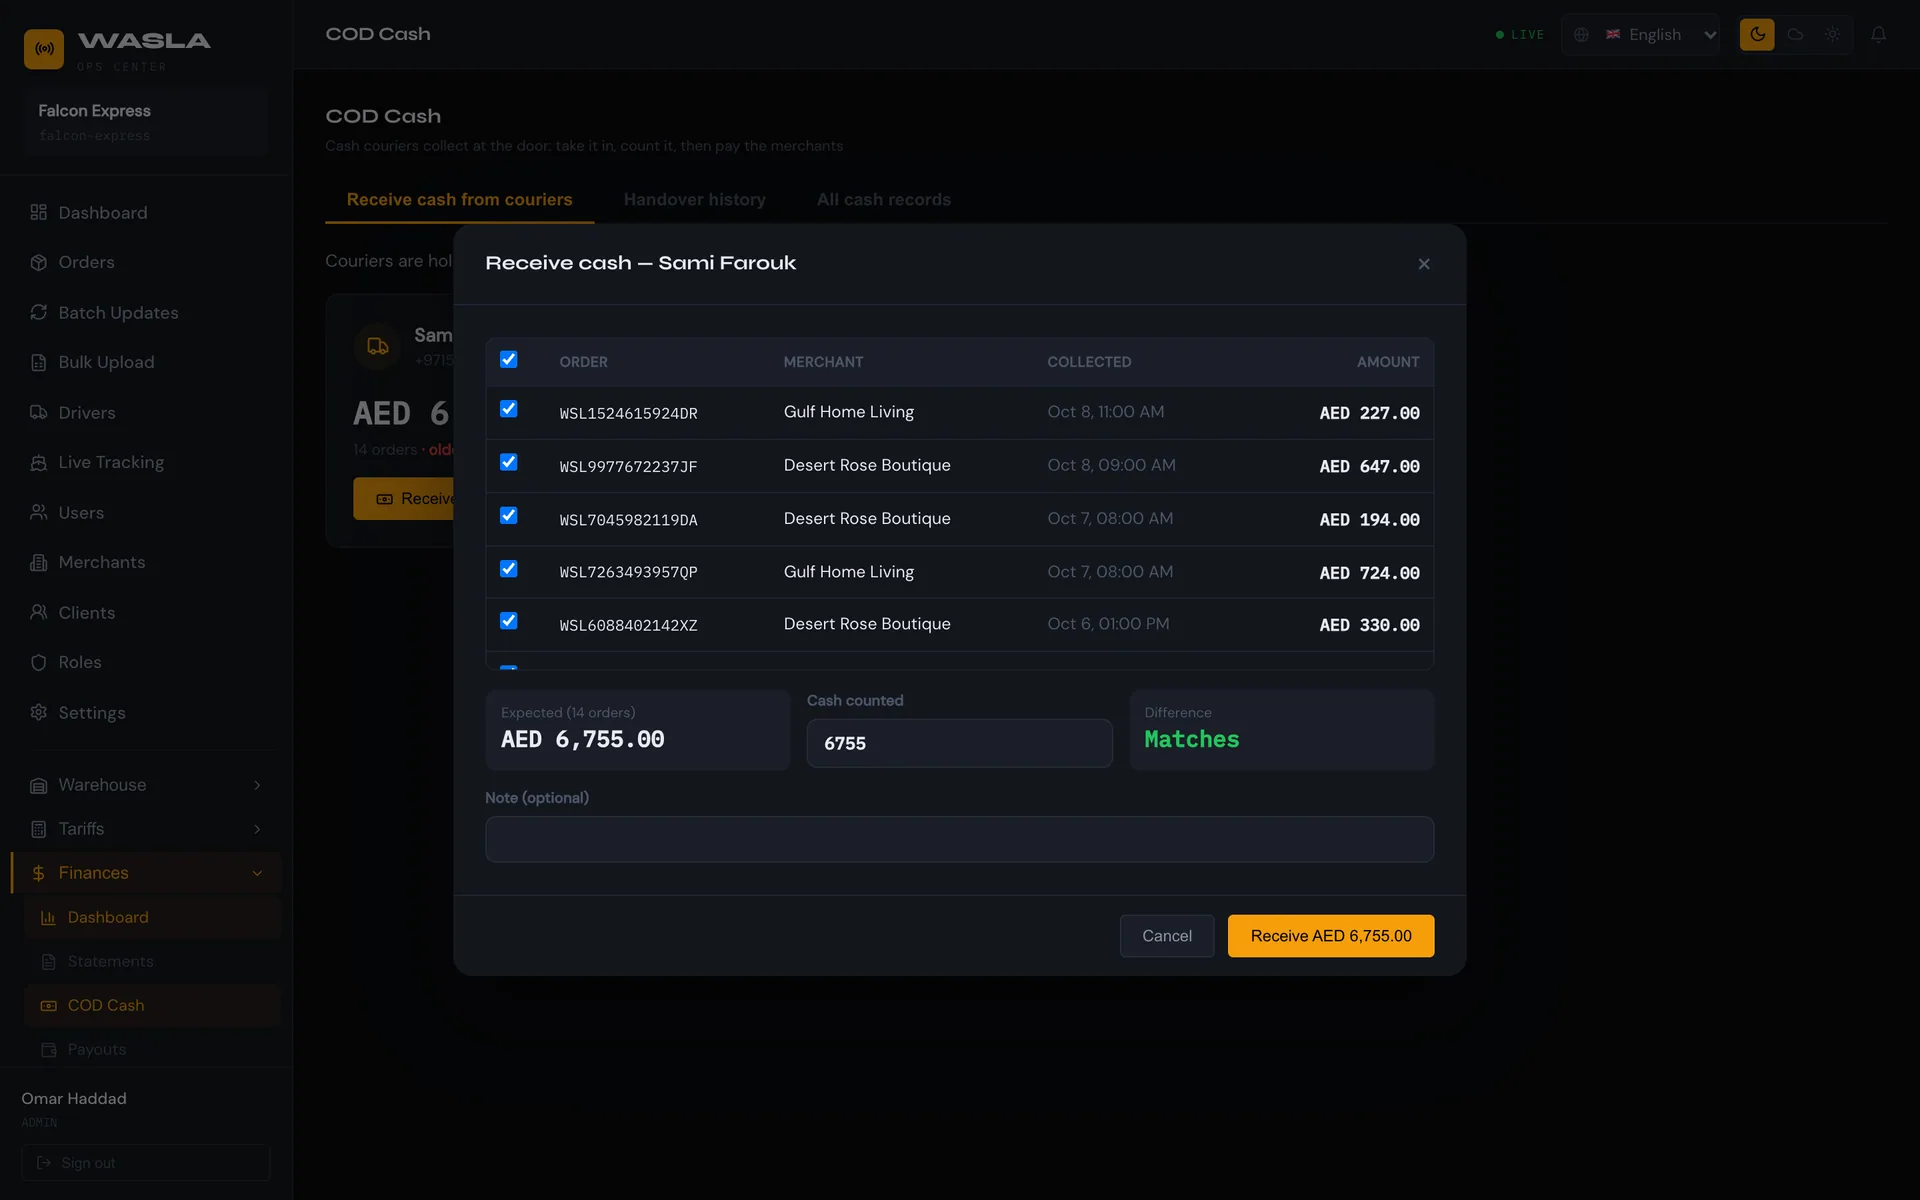Select the cloud theme icon
Image resolution: width=1920 pixels, height=1200 pixels.
[x=1795, y=34]
